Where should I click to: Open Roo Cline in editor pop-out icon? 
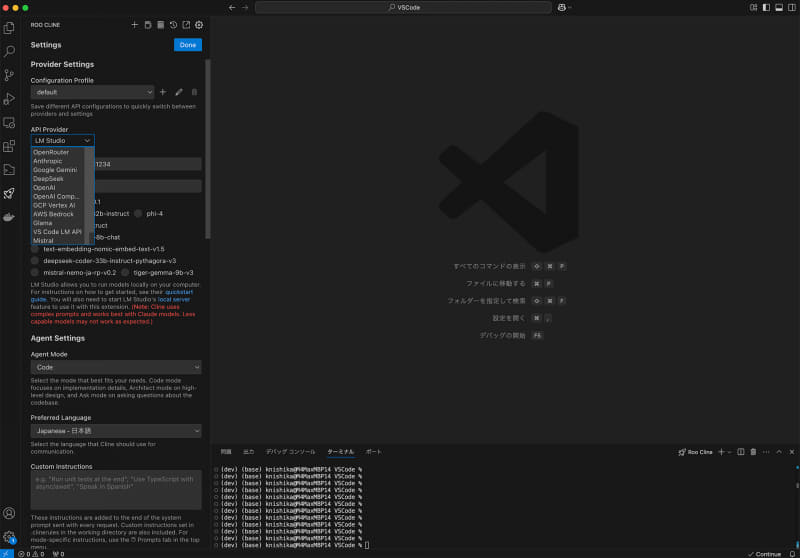click(186, 24)
